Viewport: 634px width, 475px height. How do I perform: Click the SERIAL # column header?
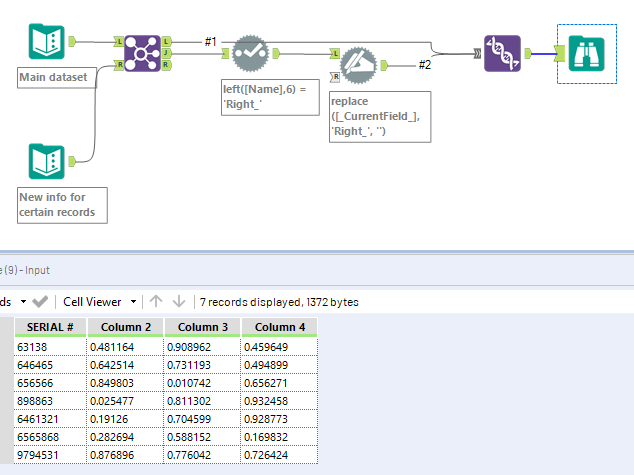48,327
